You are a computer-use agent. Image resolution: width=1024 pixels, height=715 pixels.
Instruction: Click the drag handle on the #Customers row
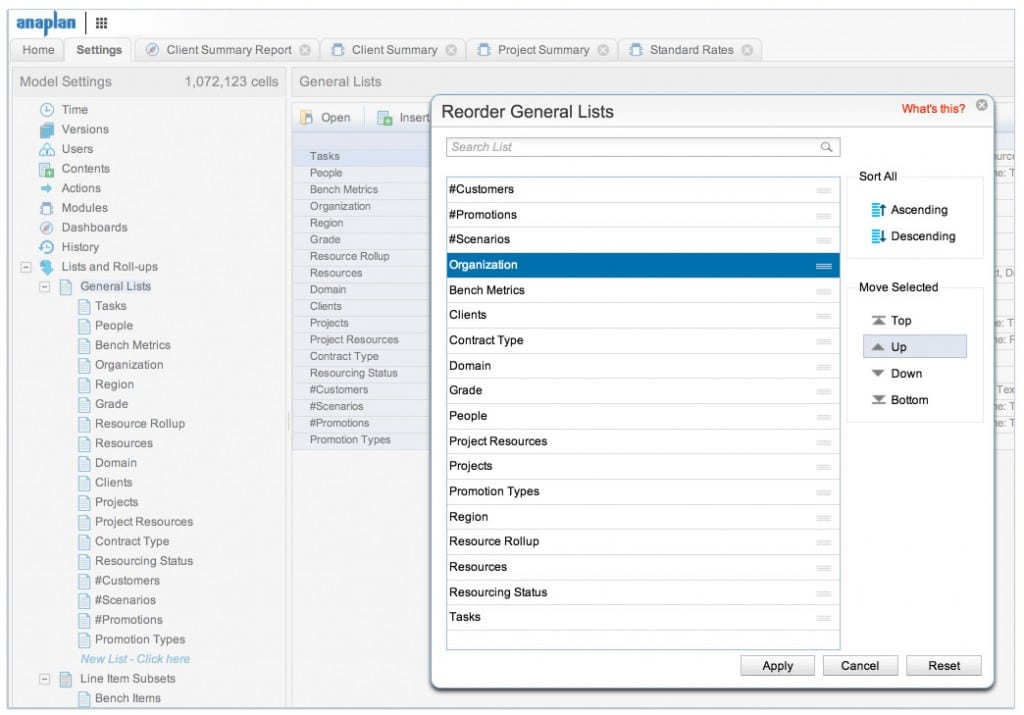coord(824,190)
